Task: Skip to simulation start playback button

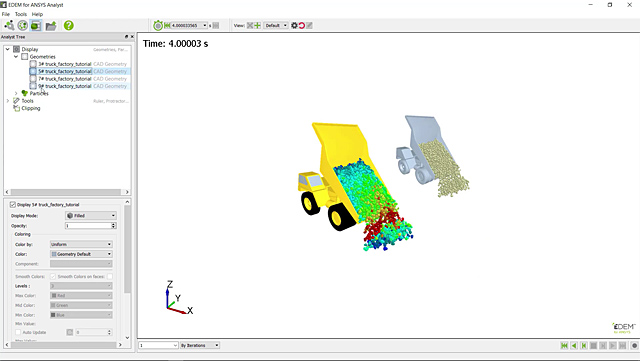Action: point(564,345)
